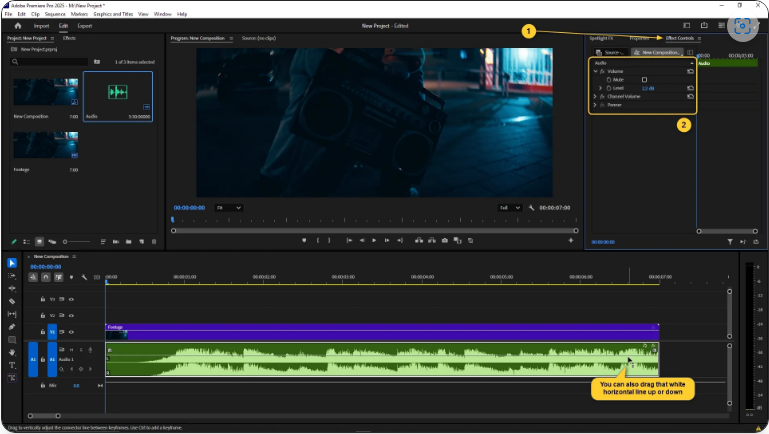Select the Selection tool in the tools panel

coord(12,263)
